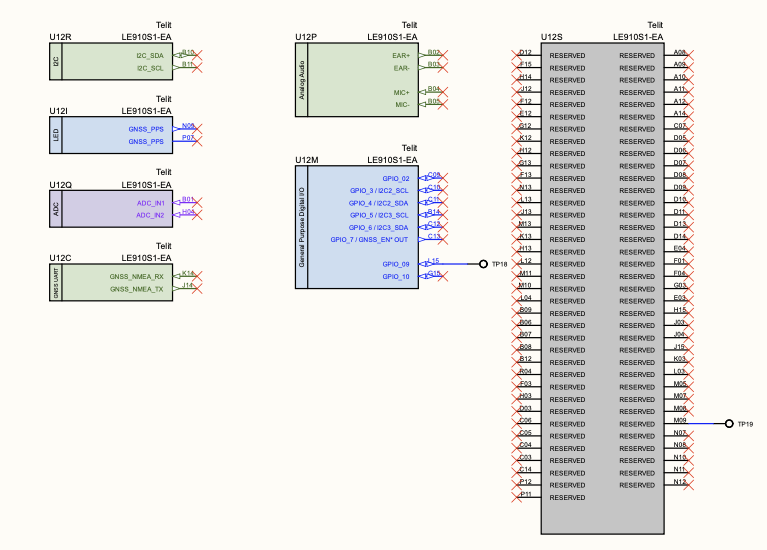This screenshot has width=767, height=550.
Task: Click the TP19 test point circle
Action: click(x=729, y=424)
